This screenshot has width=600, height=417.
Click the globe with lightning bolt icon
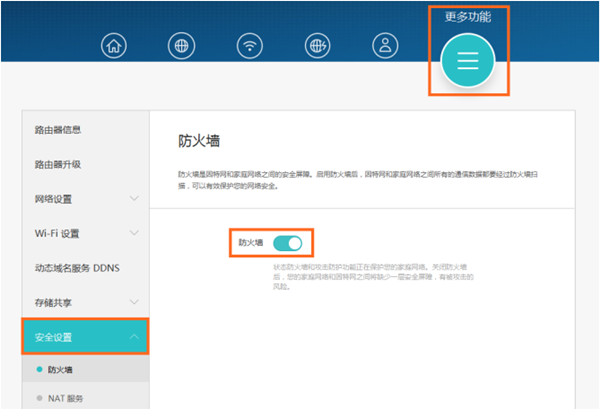tap(317, 45)
